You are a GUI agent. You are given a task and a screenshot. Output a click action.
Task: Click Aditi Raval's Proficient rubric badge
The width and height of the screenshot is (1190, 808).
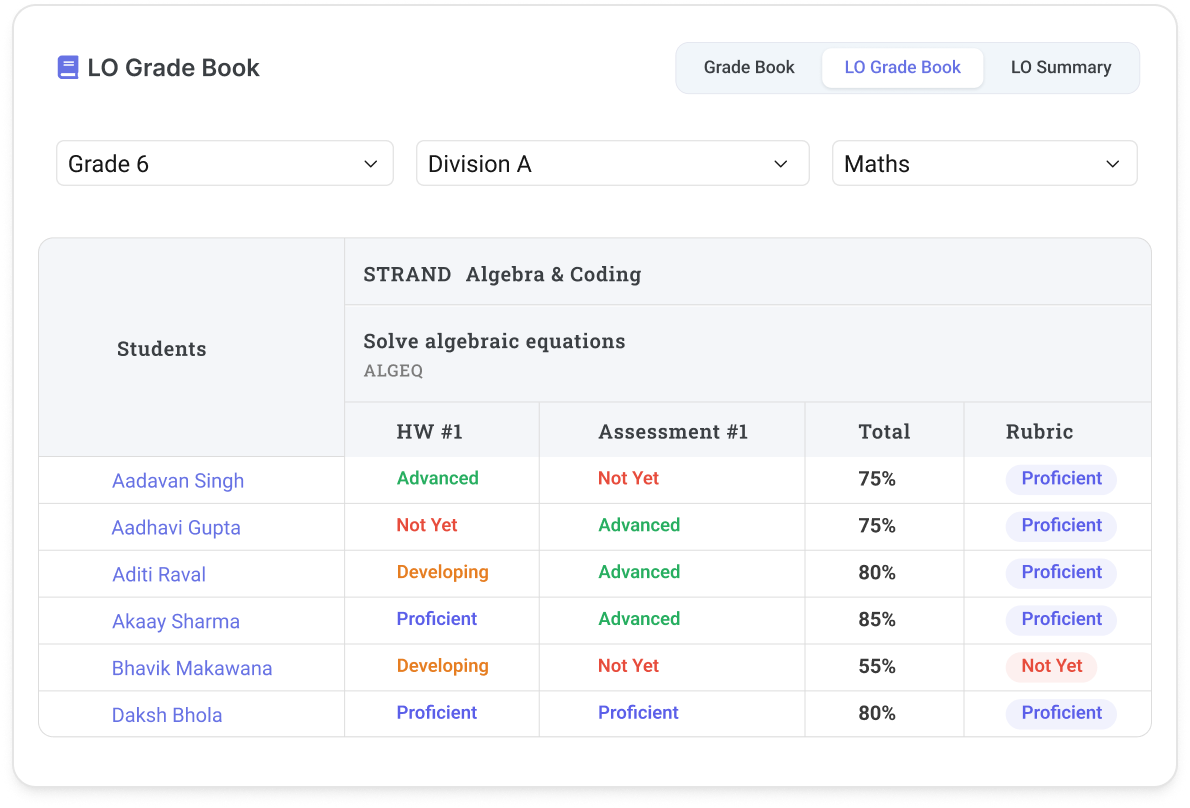(1061, 573)
